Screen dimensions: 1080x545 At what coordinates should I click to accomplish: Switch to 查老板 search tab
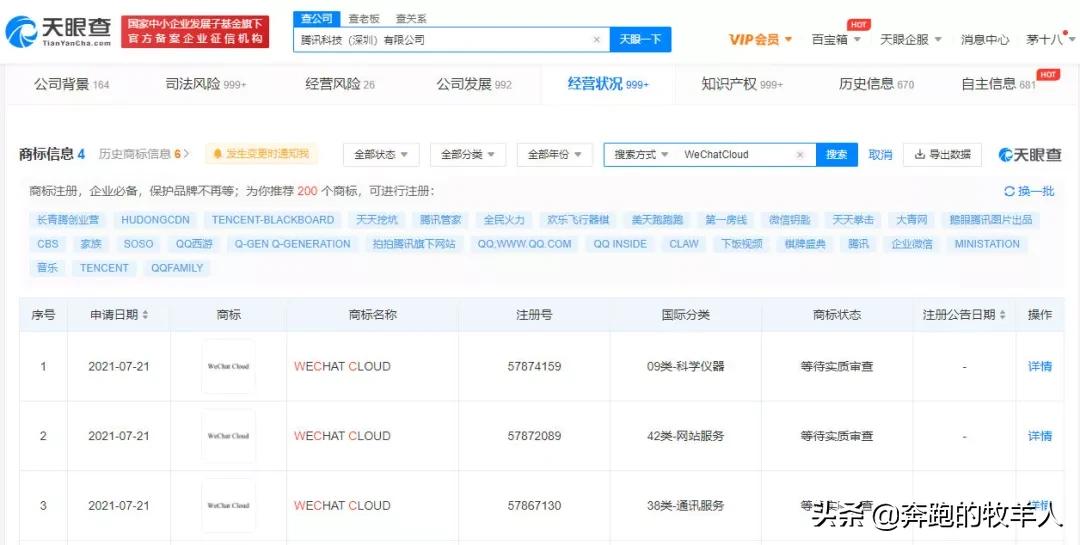pyautogui.click(x=363, y=19)
